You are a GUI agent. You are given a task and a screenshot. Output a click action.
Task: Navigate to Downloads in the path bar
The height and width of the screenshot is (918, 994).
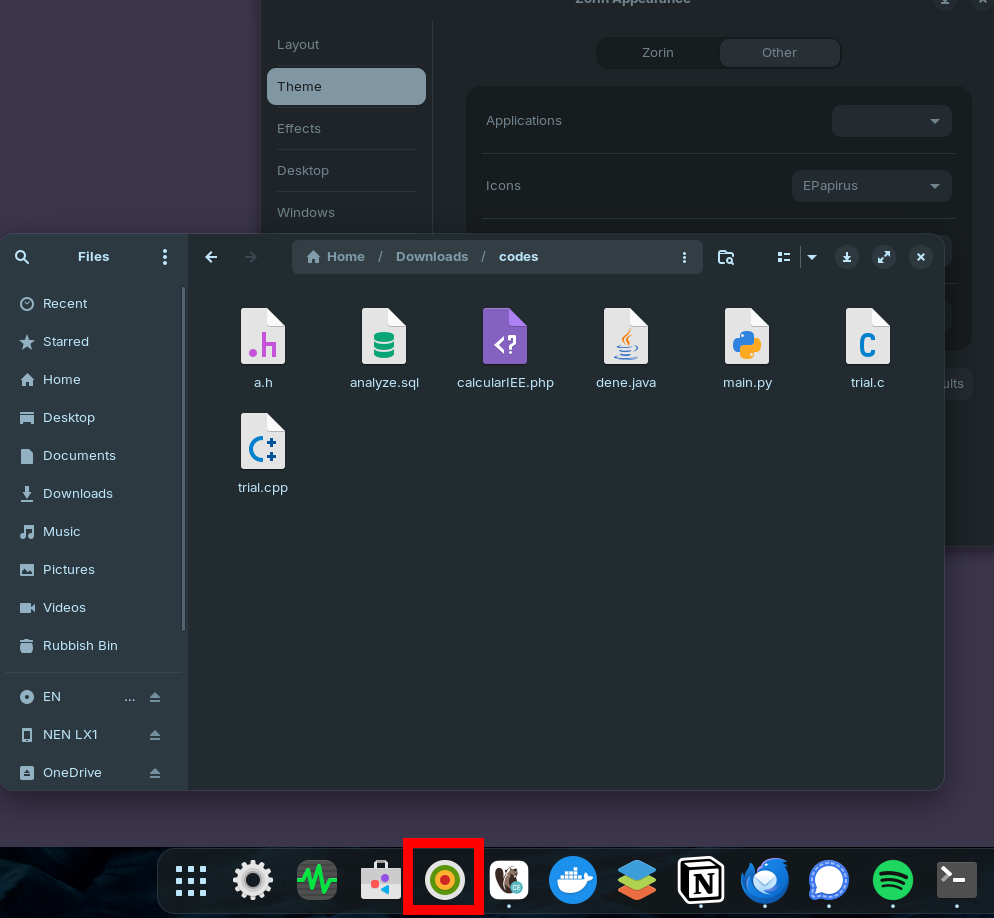(432, 257)
